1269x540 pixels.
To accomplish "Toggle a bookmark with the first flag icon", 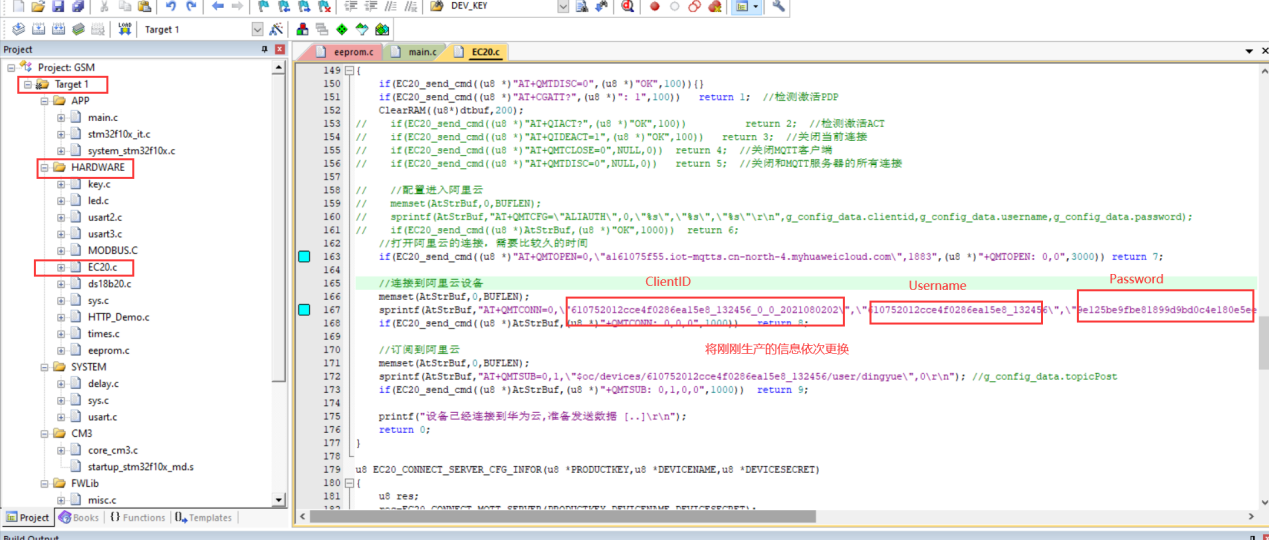I will click(264, 6).
